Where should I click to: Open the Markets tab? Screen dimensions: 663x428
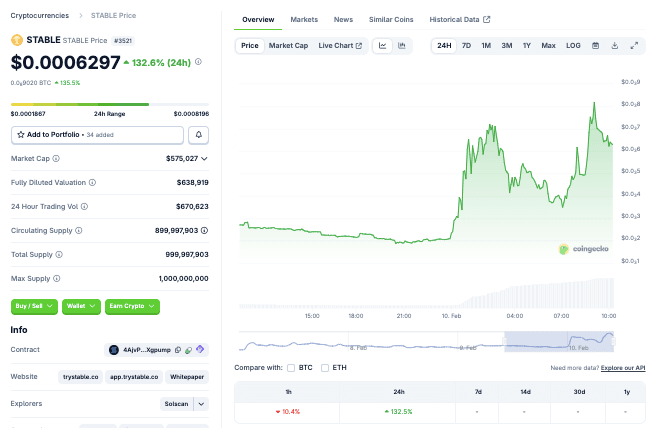click(x=304, y=19)
